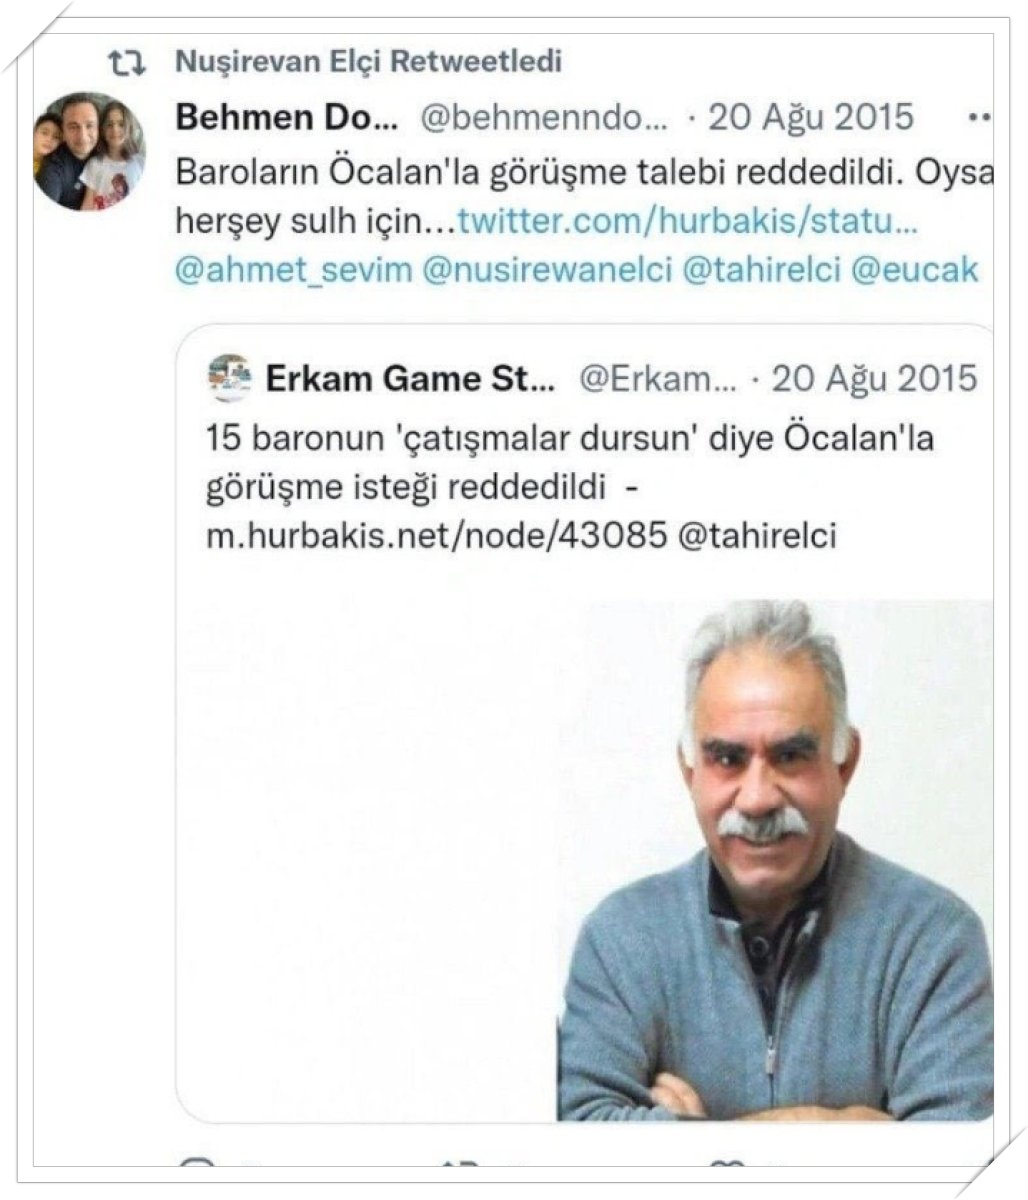The height and width of the screenshot is (1200, 1028).
Task: Open the @eucak mention
Action: pyautogui.click(x=915, y=271)
